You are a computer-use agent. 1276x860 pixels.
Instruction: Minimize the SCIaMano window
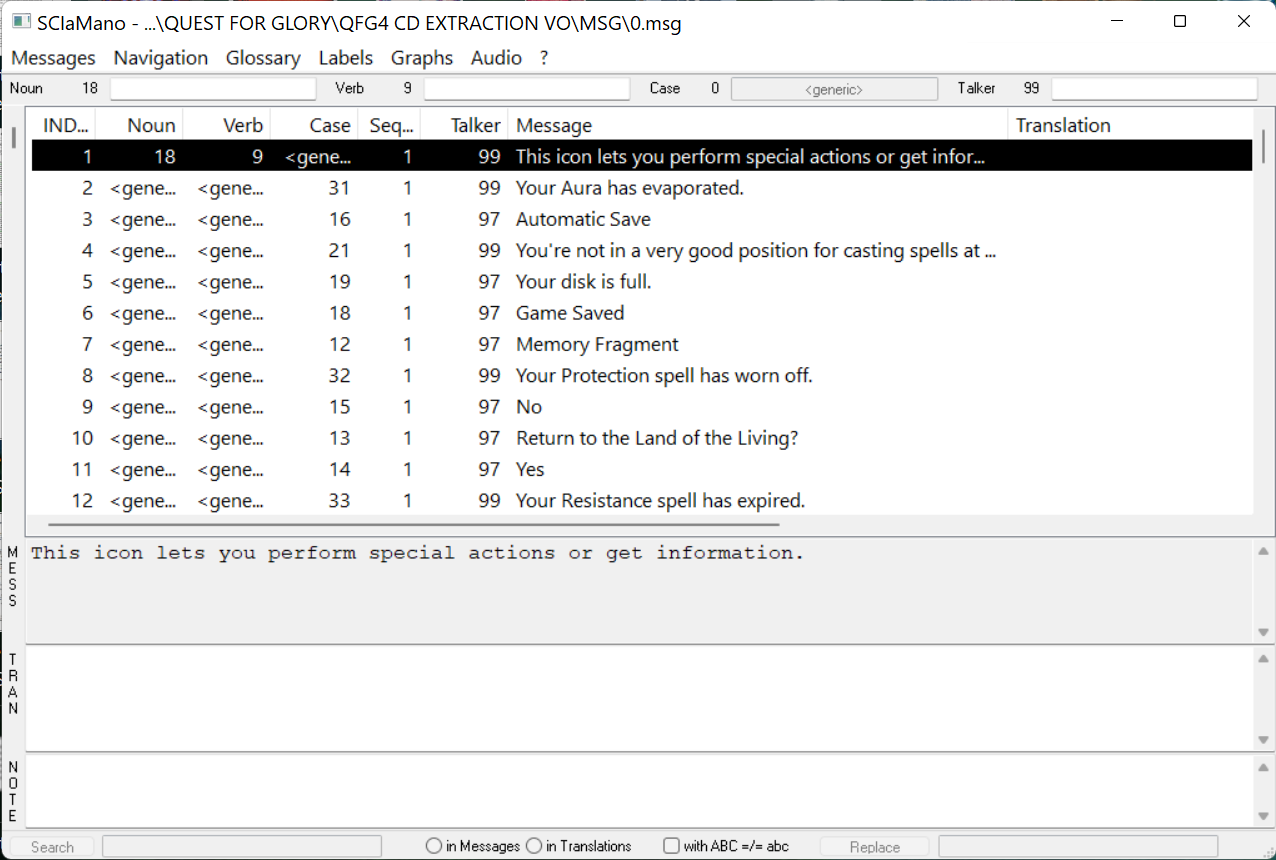(x=1117, y=21)
